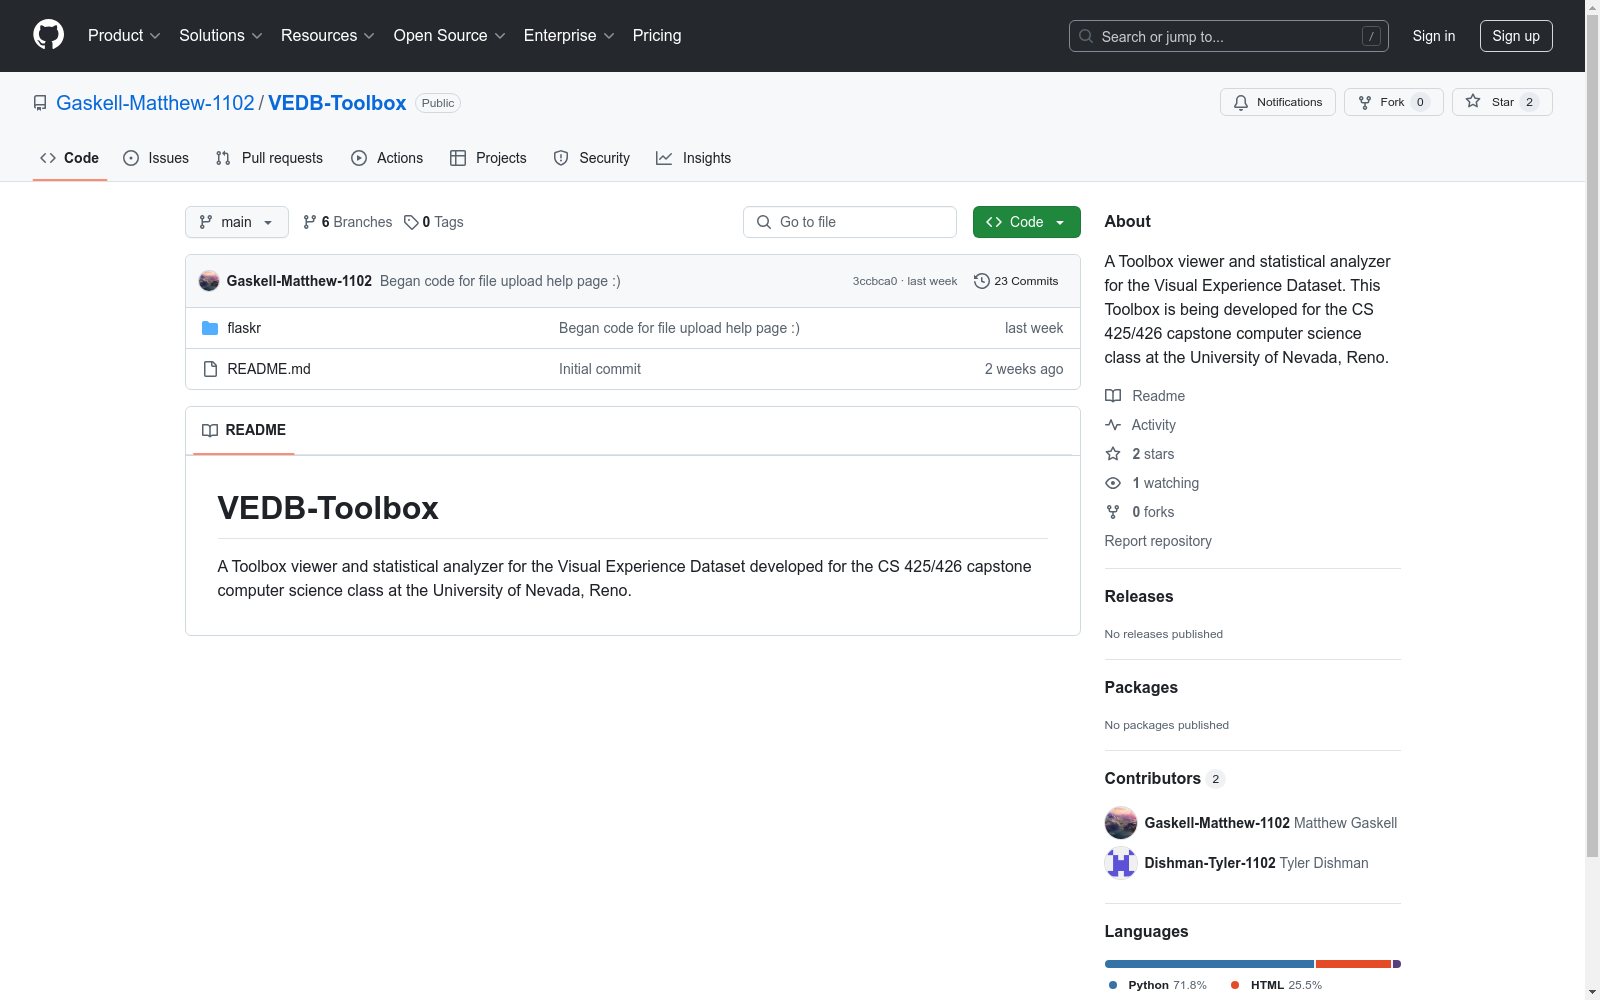1600x1000 pixels.
Task: Open the Initial commit message link
Action: 600,369
